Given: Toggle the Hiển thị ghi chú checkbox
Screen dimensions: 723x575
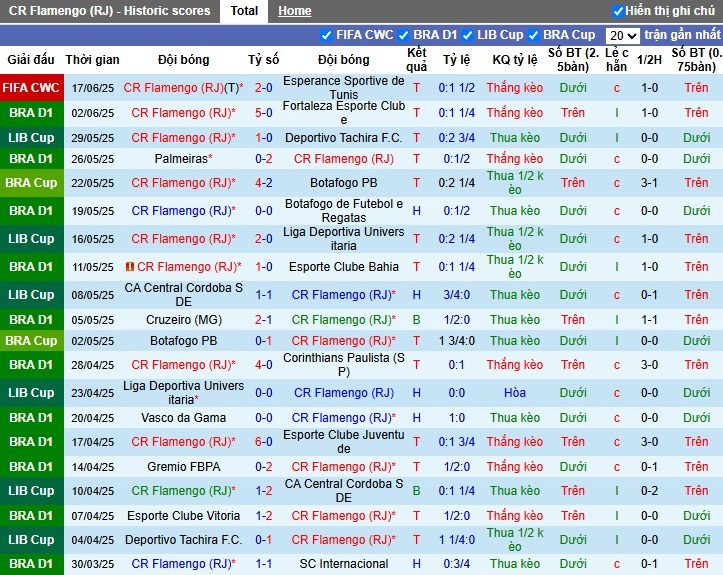Looking at the screenshot, I should (617, 11).
